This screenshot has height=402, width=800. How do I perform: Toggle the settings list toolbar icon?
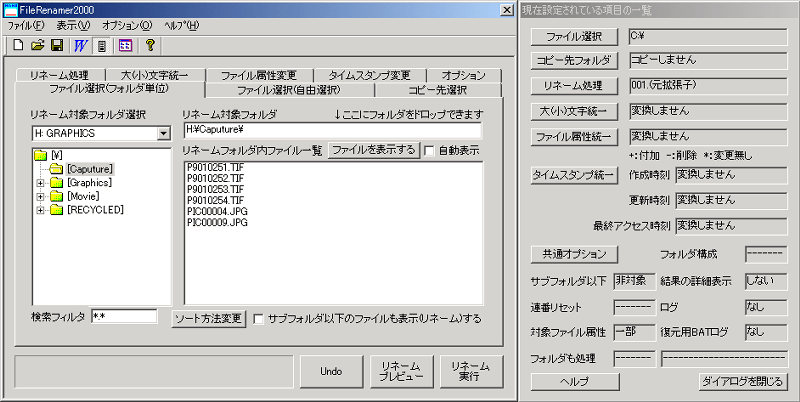coord(102,45)
